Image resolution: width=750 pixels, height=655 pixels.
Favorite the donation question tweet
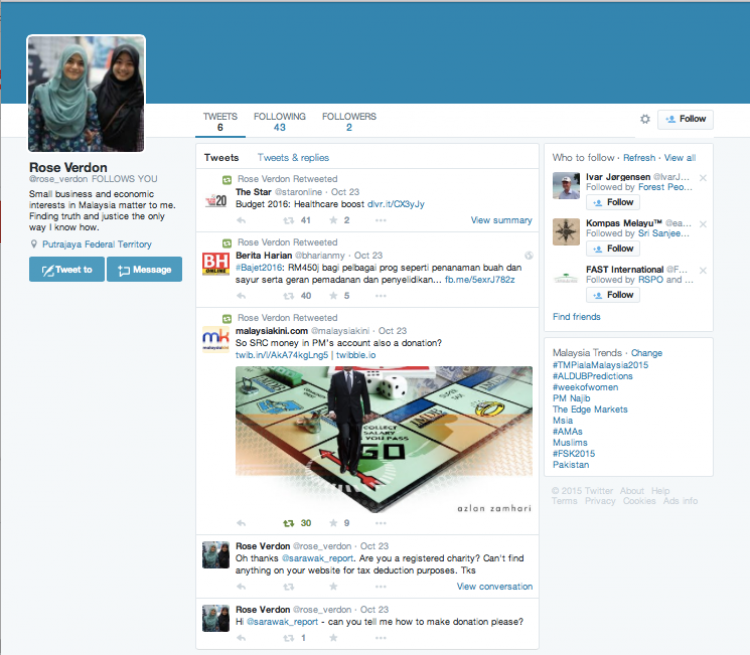[x=333, y=637]
